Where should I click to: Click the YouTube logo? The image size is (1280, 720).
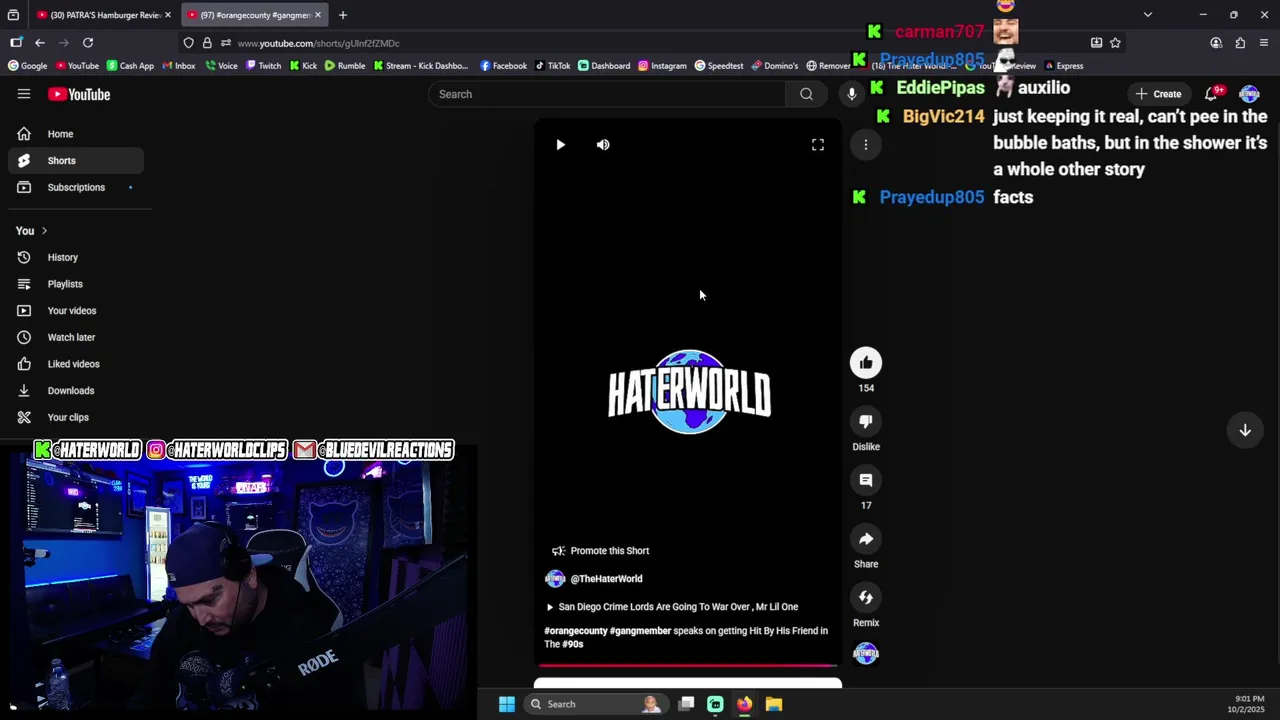79,94
